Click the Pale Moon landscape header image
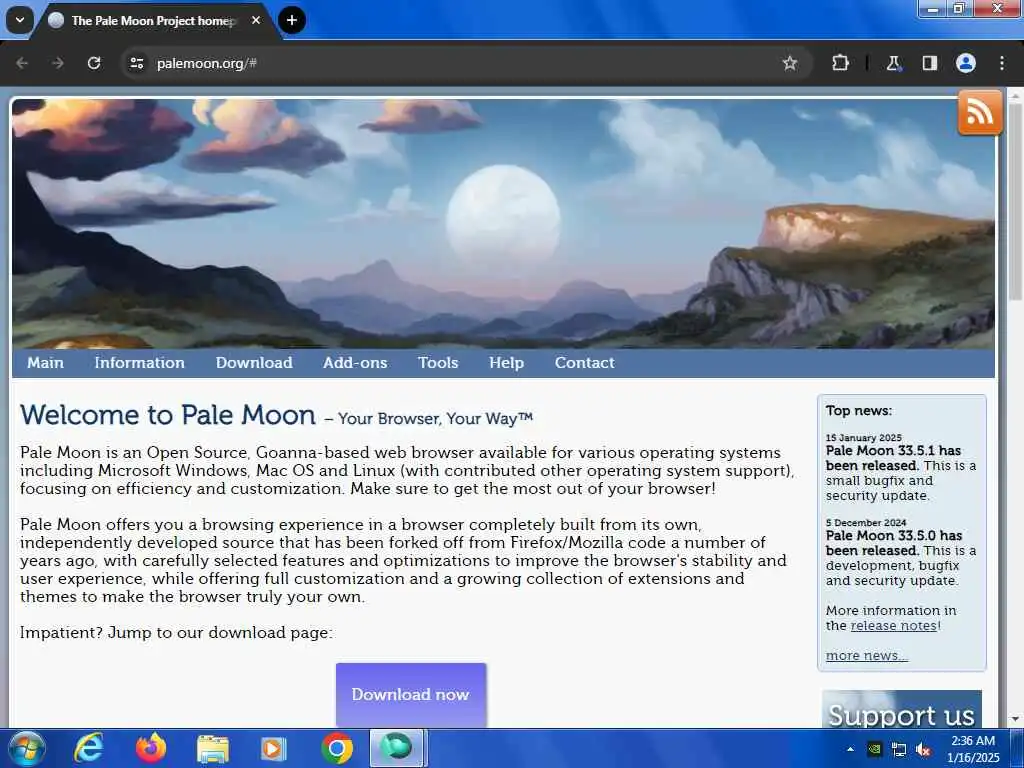The width and height of the screenshot is (1024, 768). click(x=503, y=223)
